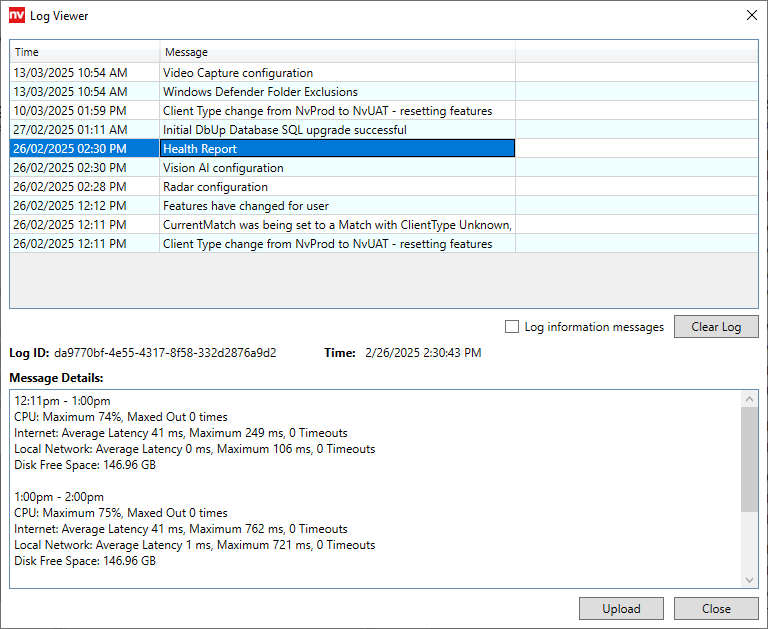Click the Close button at bottom
Screen dimensions: 768x629
[x=716, y=608]
